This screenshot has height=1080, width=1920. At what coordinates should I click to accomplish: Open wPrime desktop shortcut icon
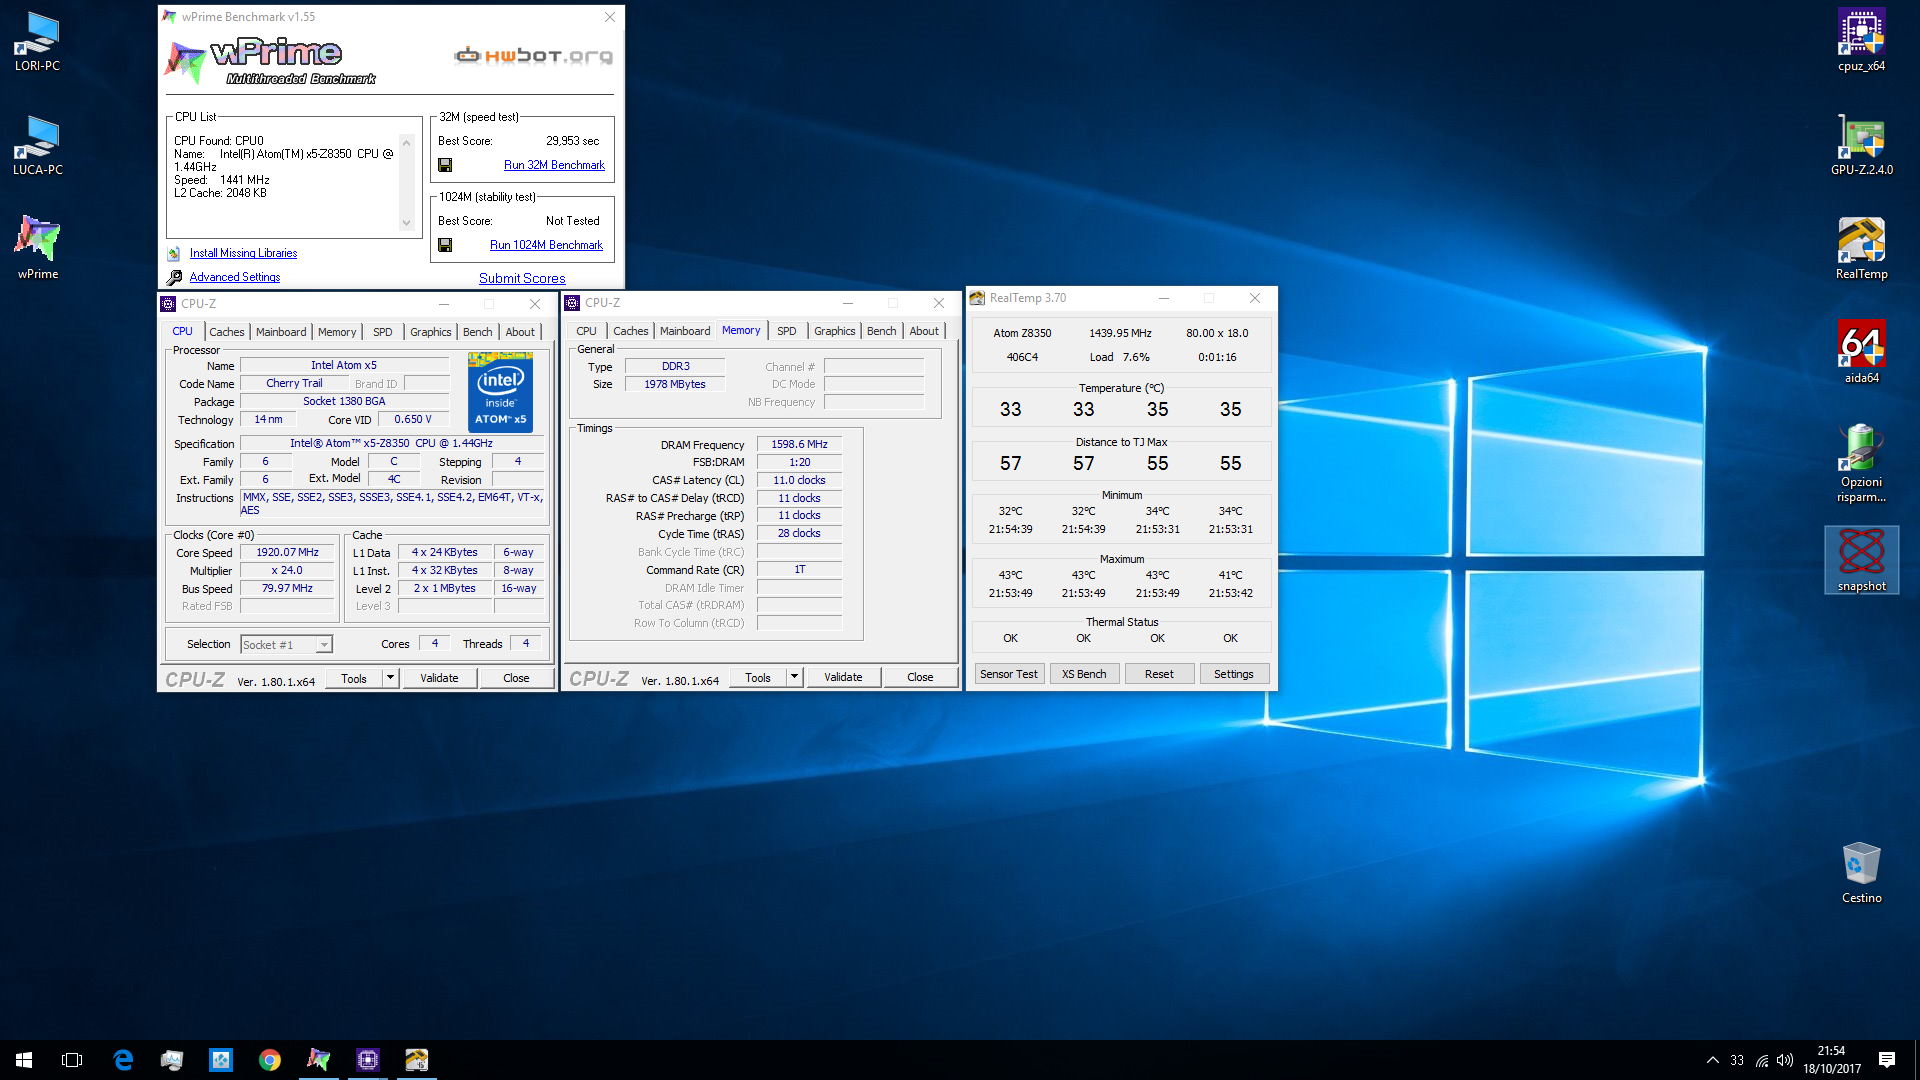(x=37, y=248)
